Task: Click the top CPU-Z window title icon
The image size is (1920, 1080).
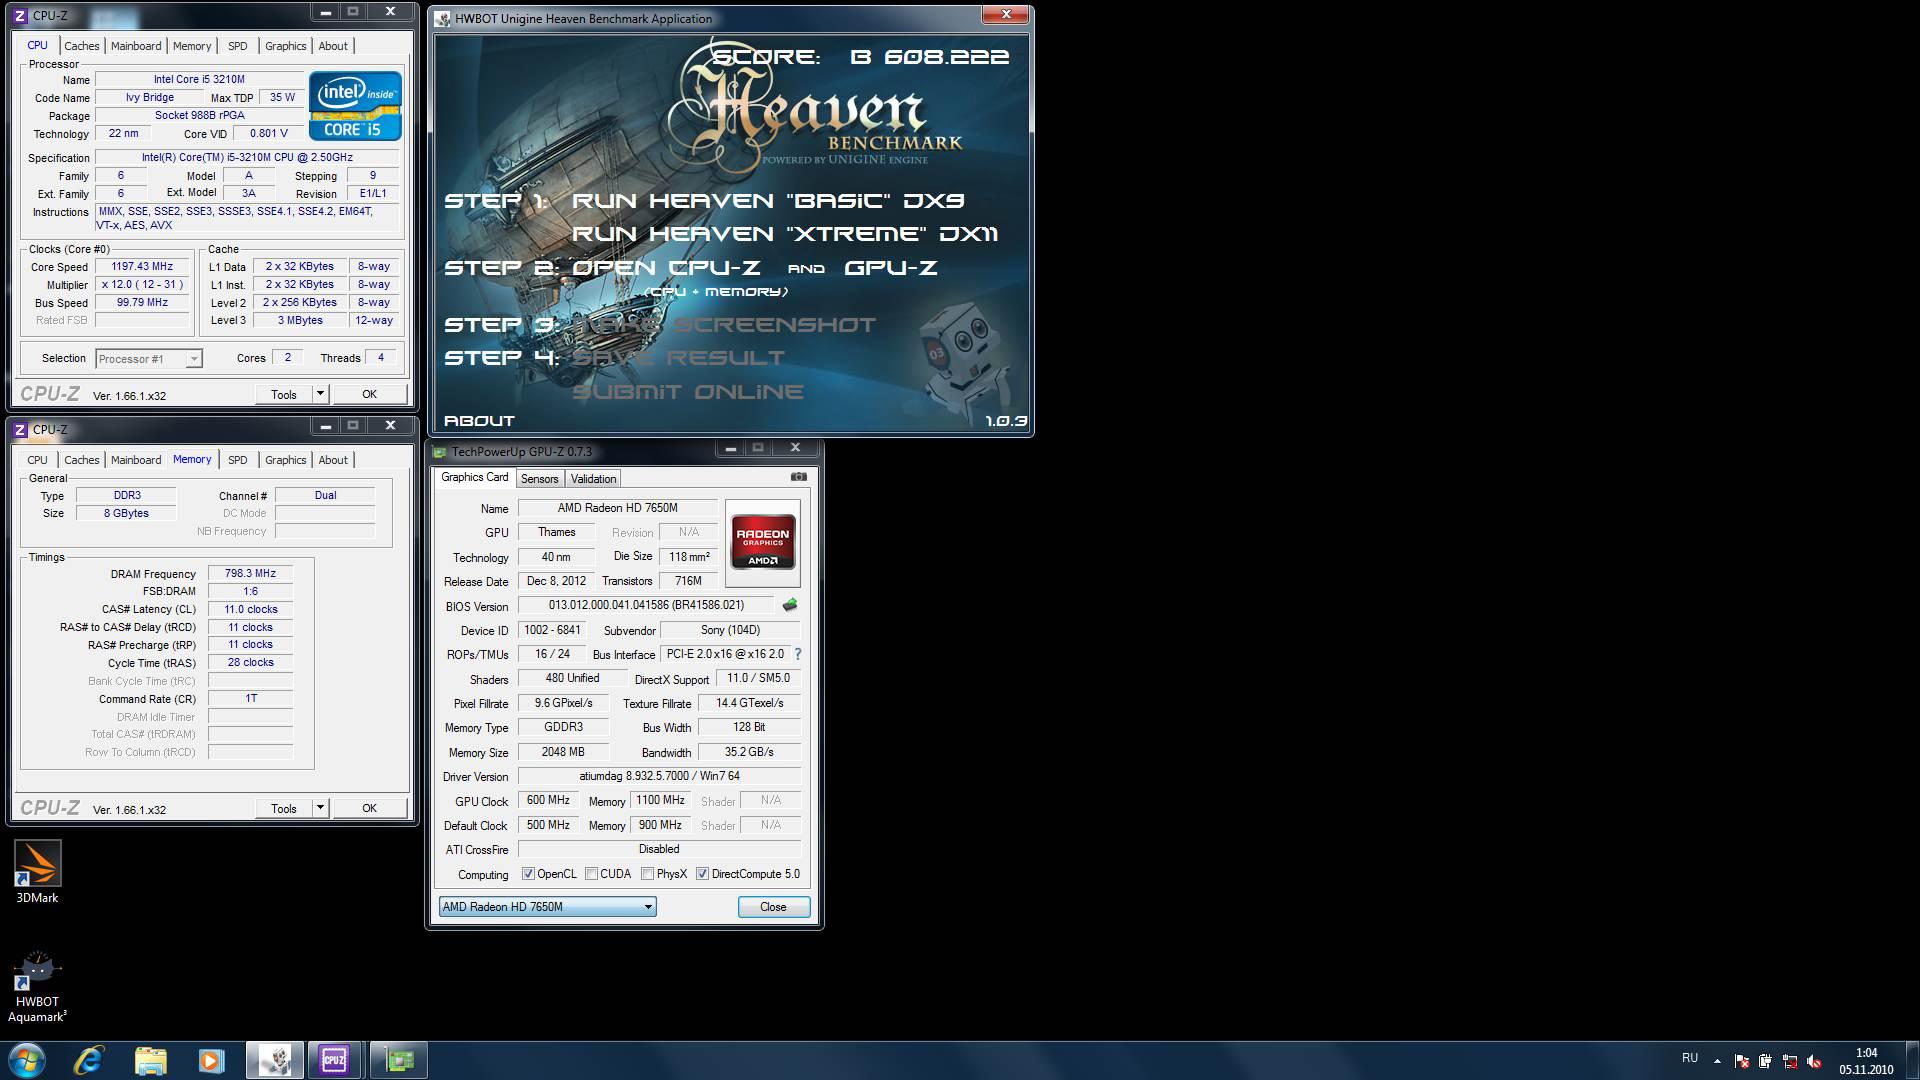Action: [x=20, y=15]
